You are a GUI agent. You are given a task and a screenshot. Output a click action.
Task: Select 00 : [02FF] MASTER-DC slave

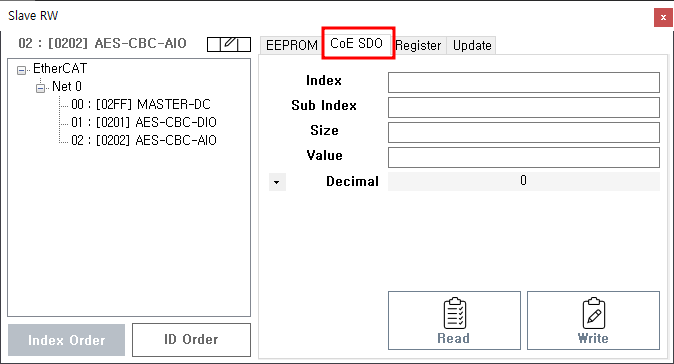point(141,104)
